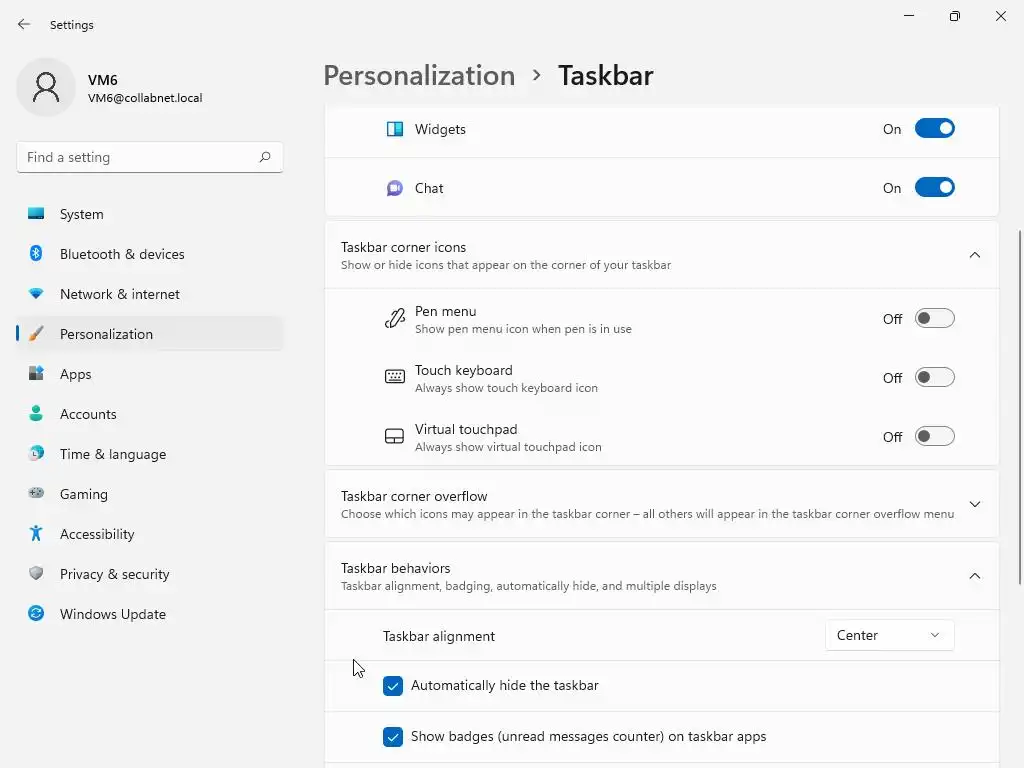
Task: Click the Bluetooth & devices icon
Action: tap(36, 254)
